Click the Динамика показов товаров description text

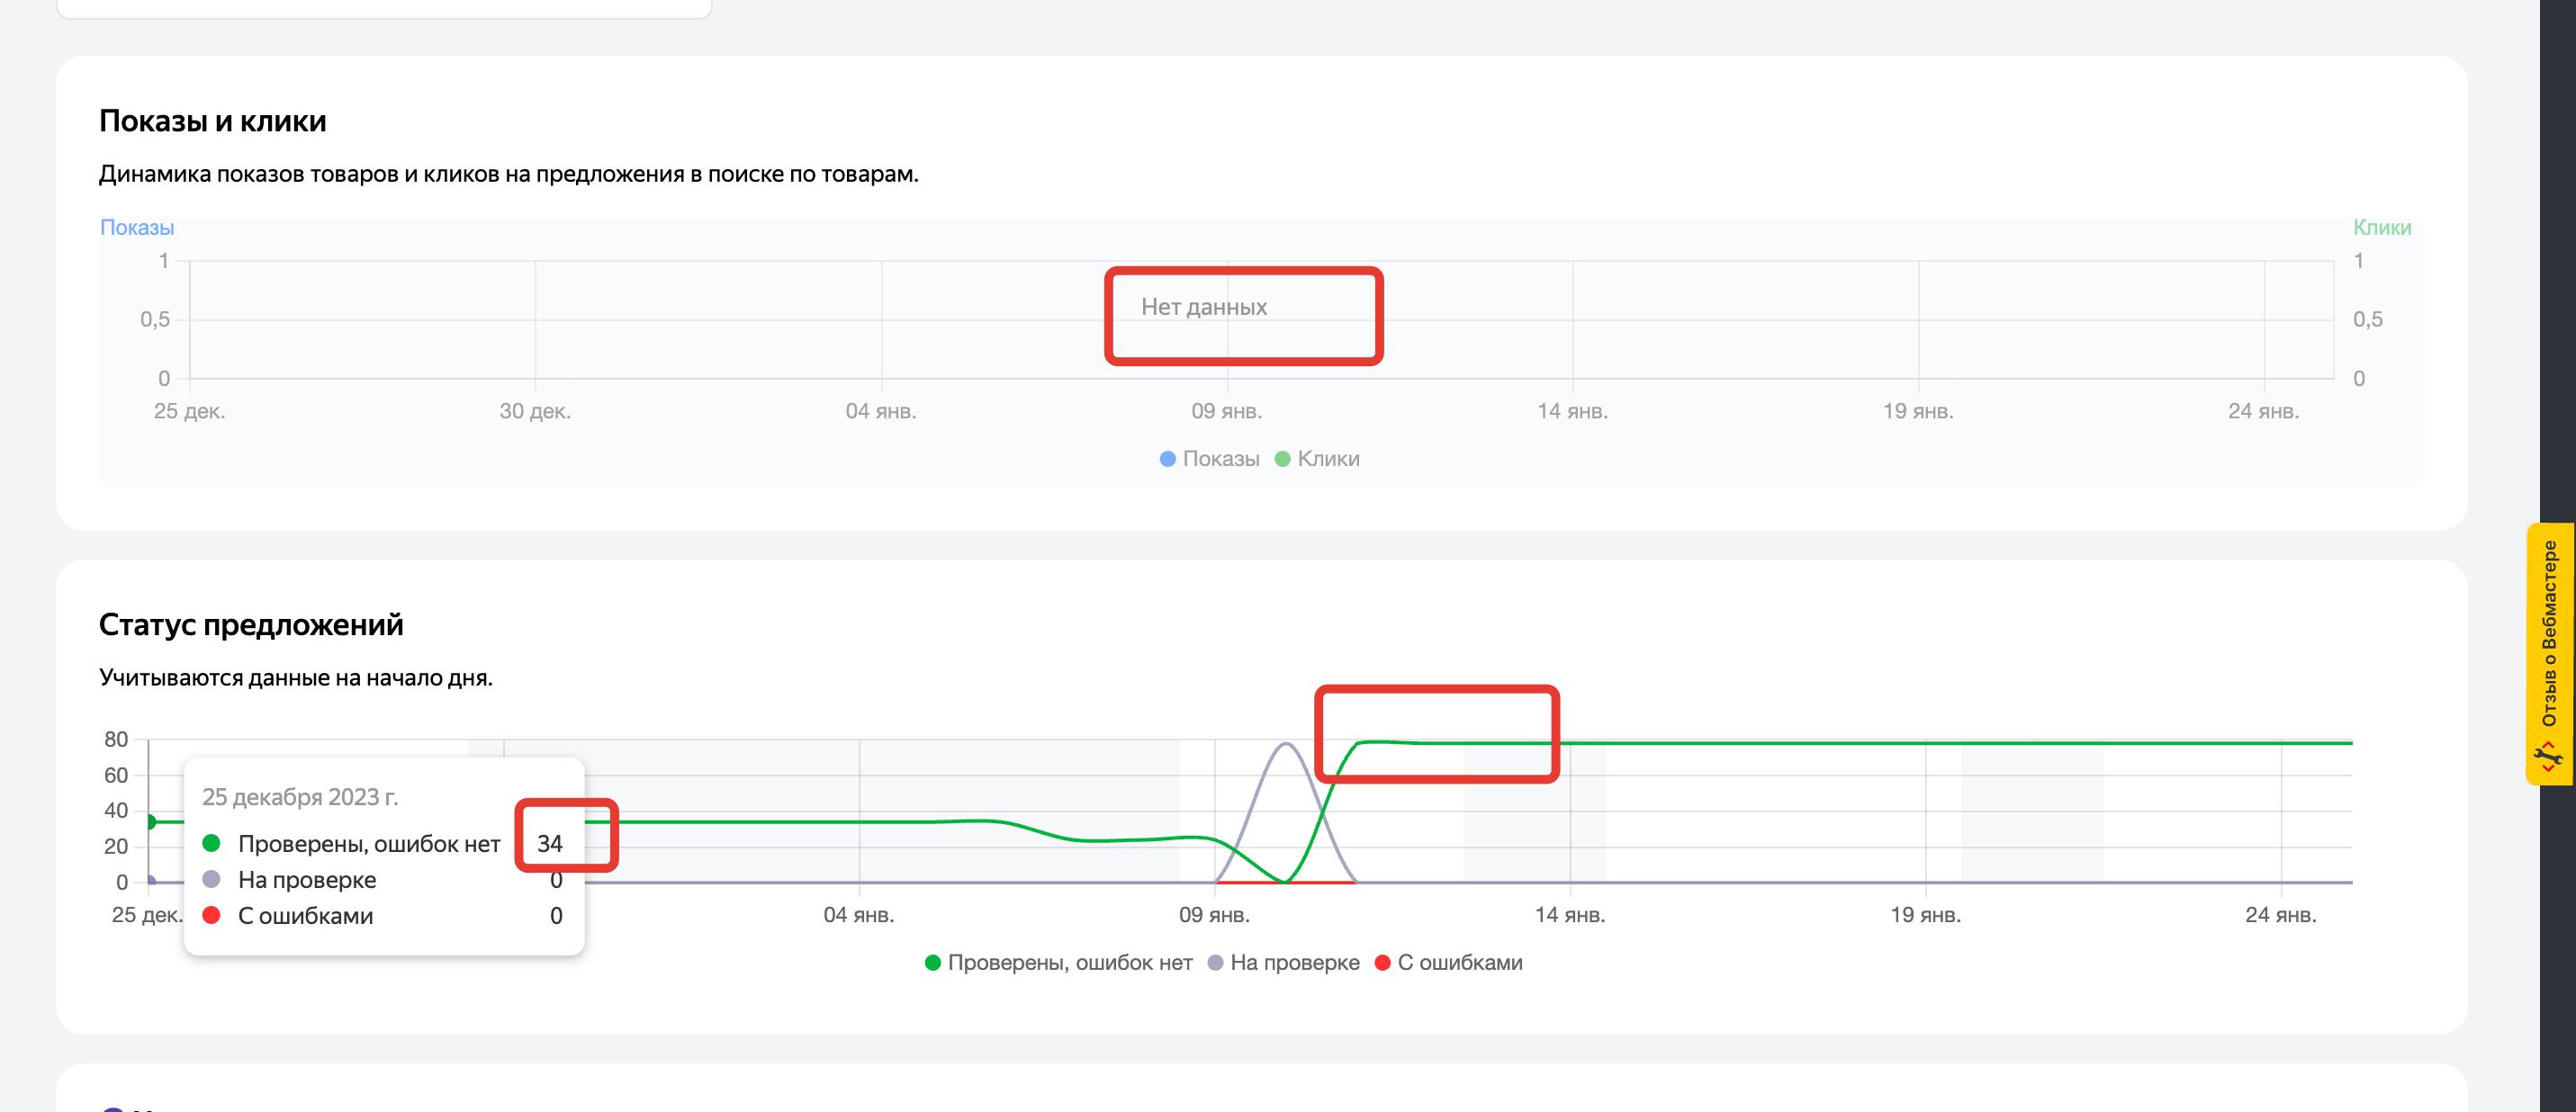(x=509, y=174)
